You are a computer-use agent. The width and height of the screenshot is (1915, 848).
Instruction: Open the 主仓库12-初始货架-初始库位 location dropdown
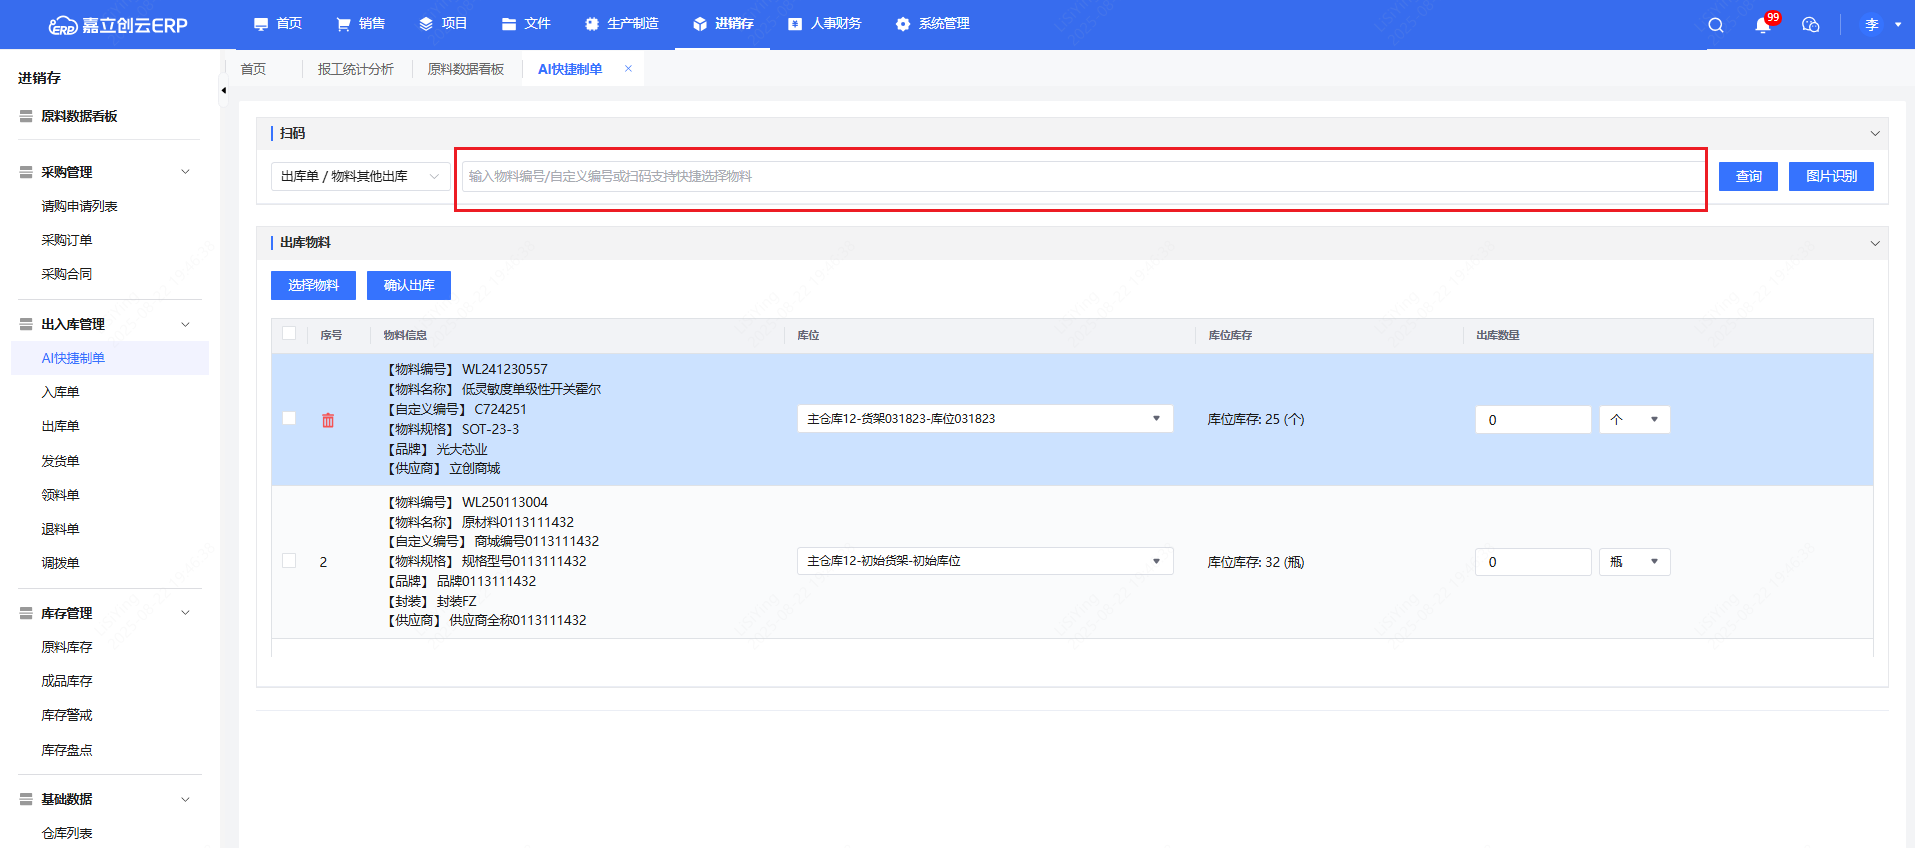[984, 561]
